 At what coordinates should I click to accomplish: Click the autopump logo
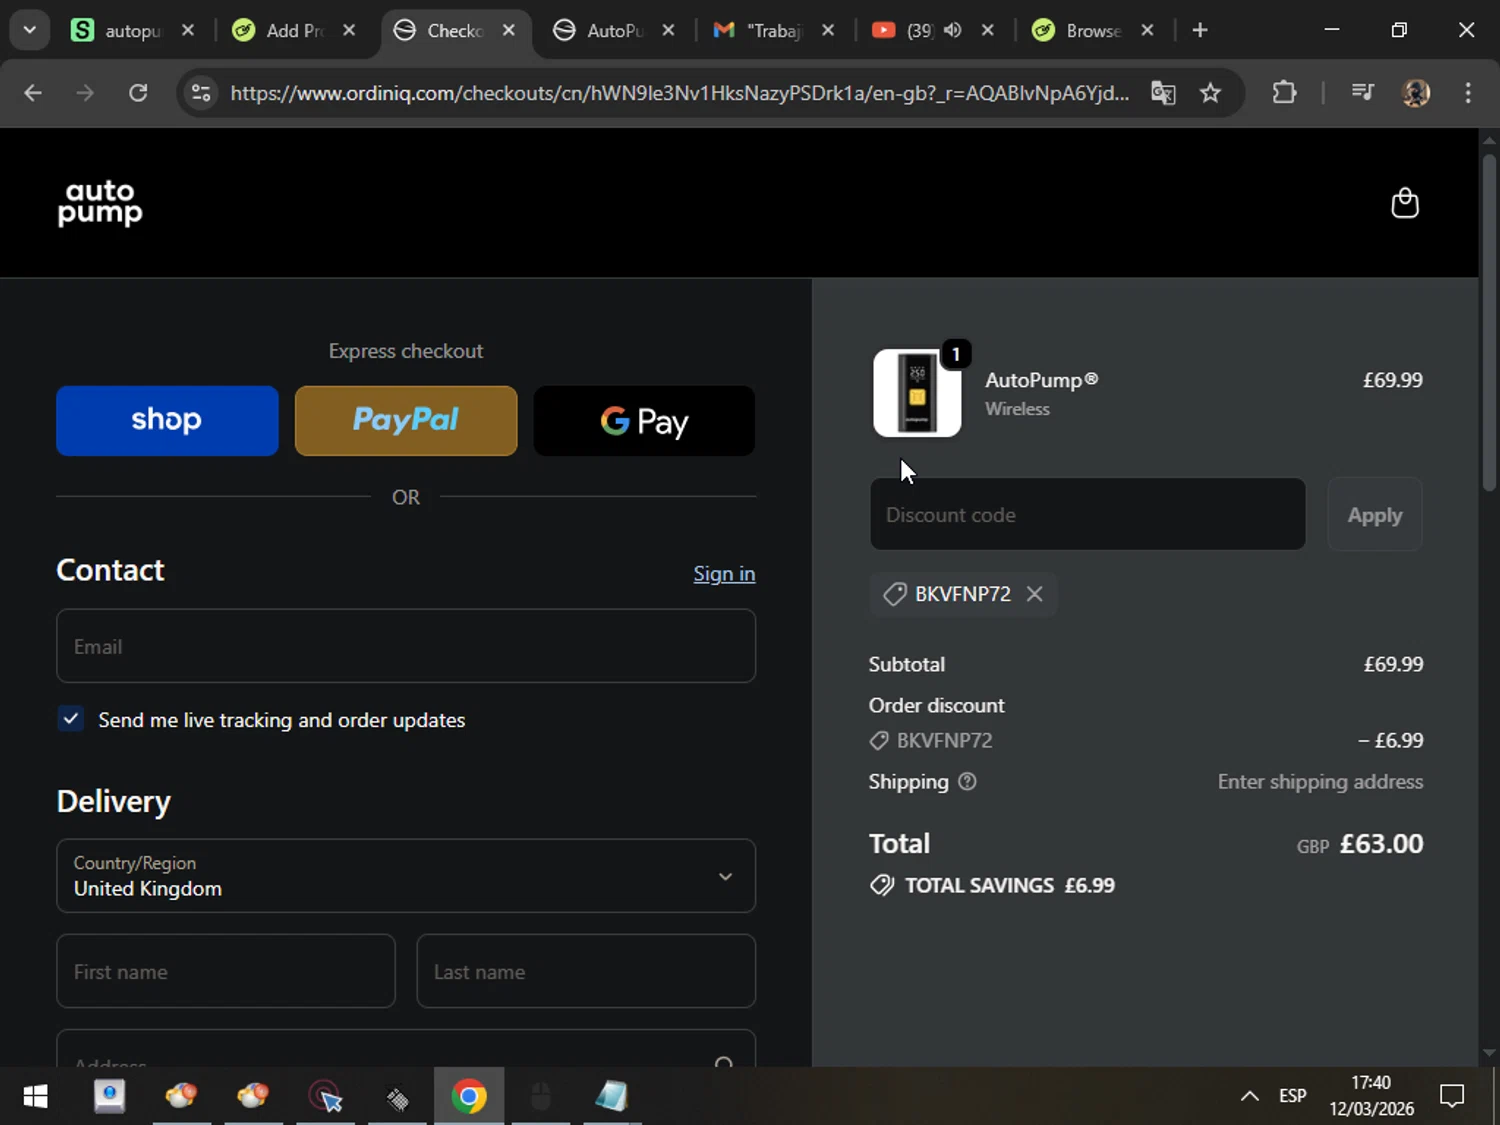pyautogui.click(x=100, y=203)
